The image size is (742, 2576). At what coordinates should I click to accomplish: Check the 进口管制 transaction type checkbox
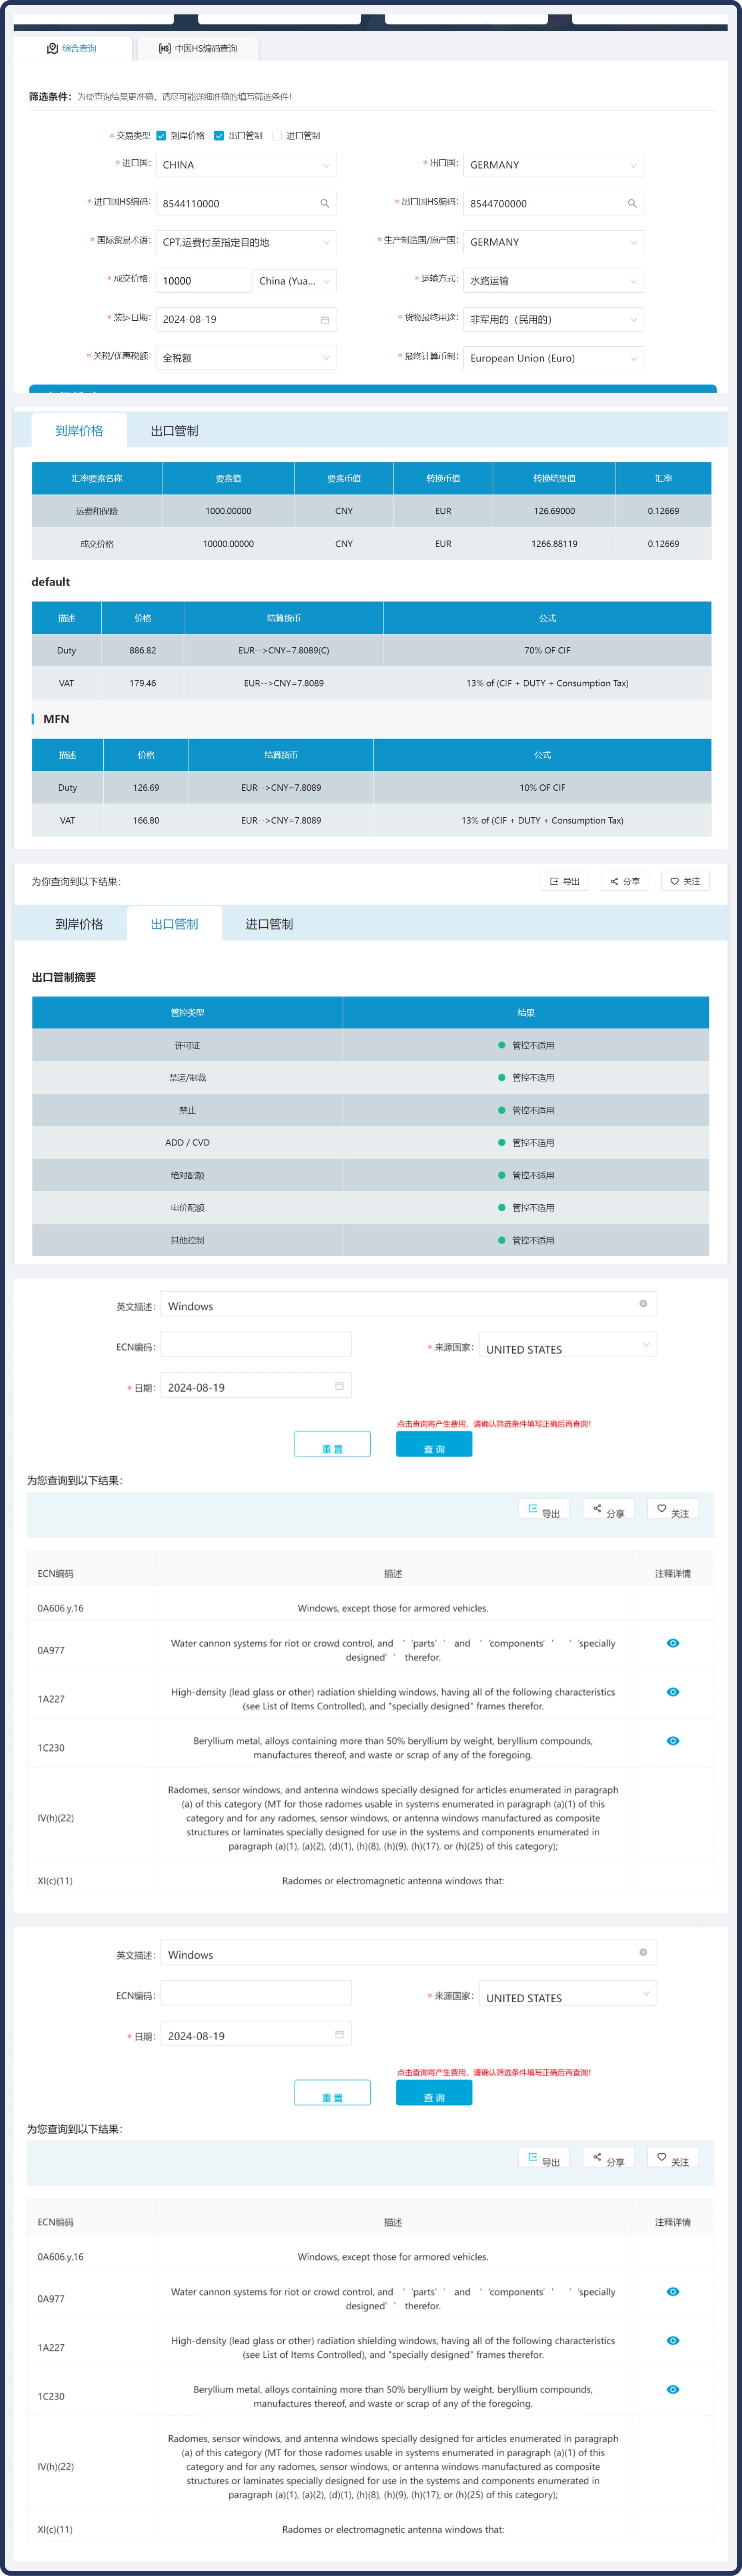(x=277, y=136)
